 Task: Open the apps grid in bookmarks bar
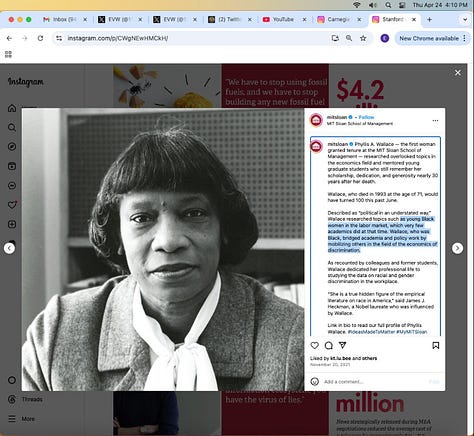(x=8, y=54)
